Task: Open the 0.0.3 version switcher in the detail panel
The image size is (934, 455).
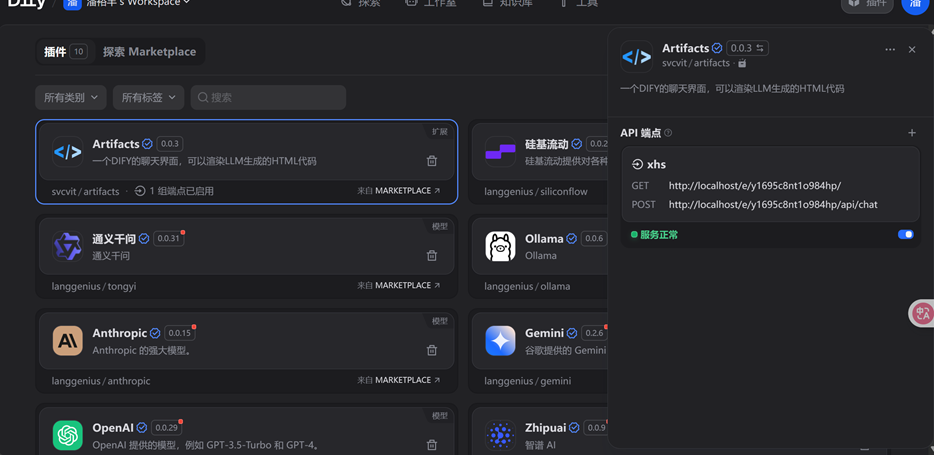Action: pos(748,48)
